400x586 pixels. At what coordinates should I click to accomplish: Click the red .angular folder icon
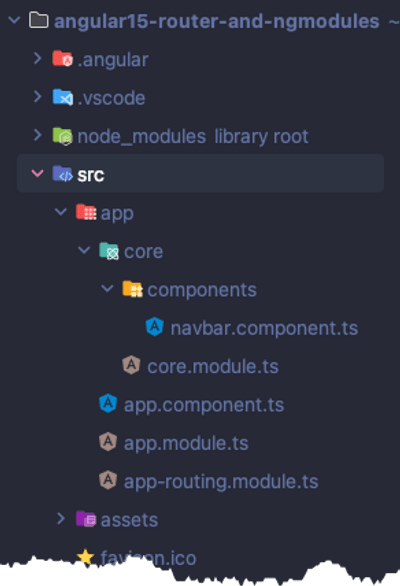click(62, 59)
